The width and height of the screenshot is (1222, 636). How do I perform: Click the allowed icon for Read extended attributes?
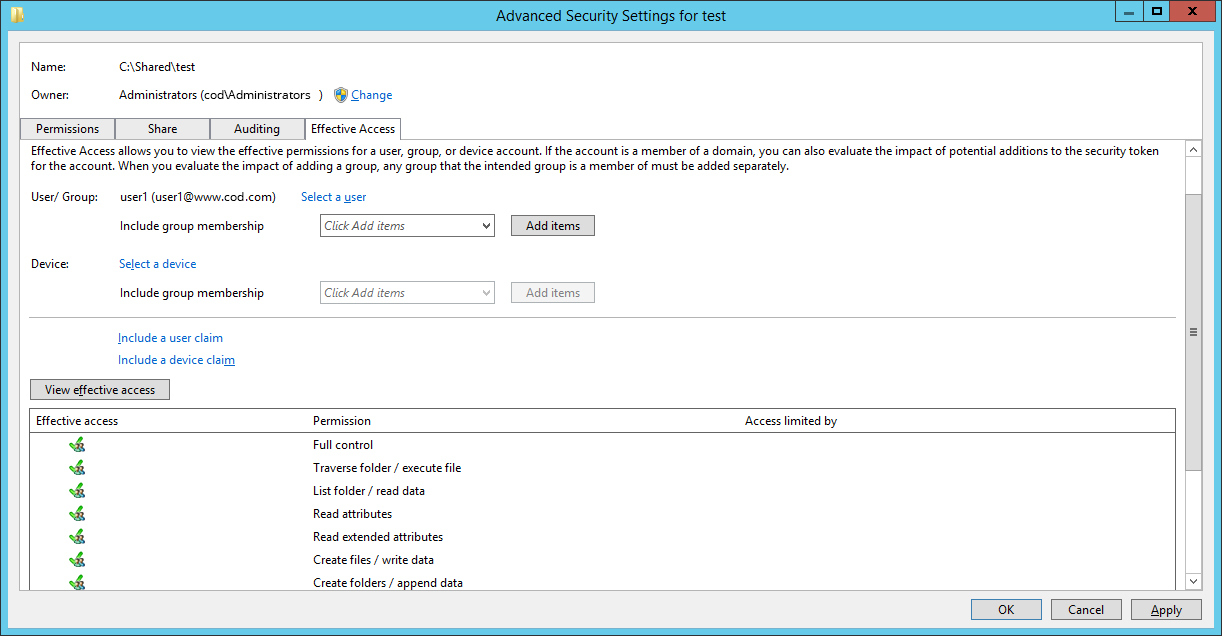77,537
